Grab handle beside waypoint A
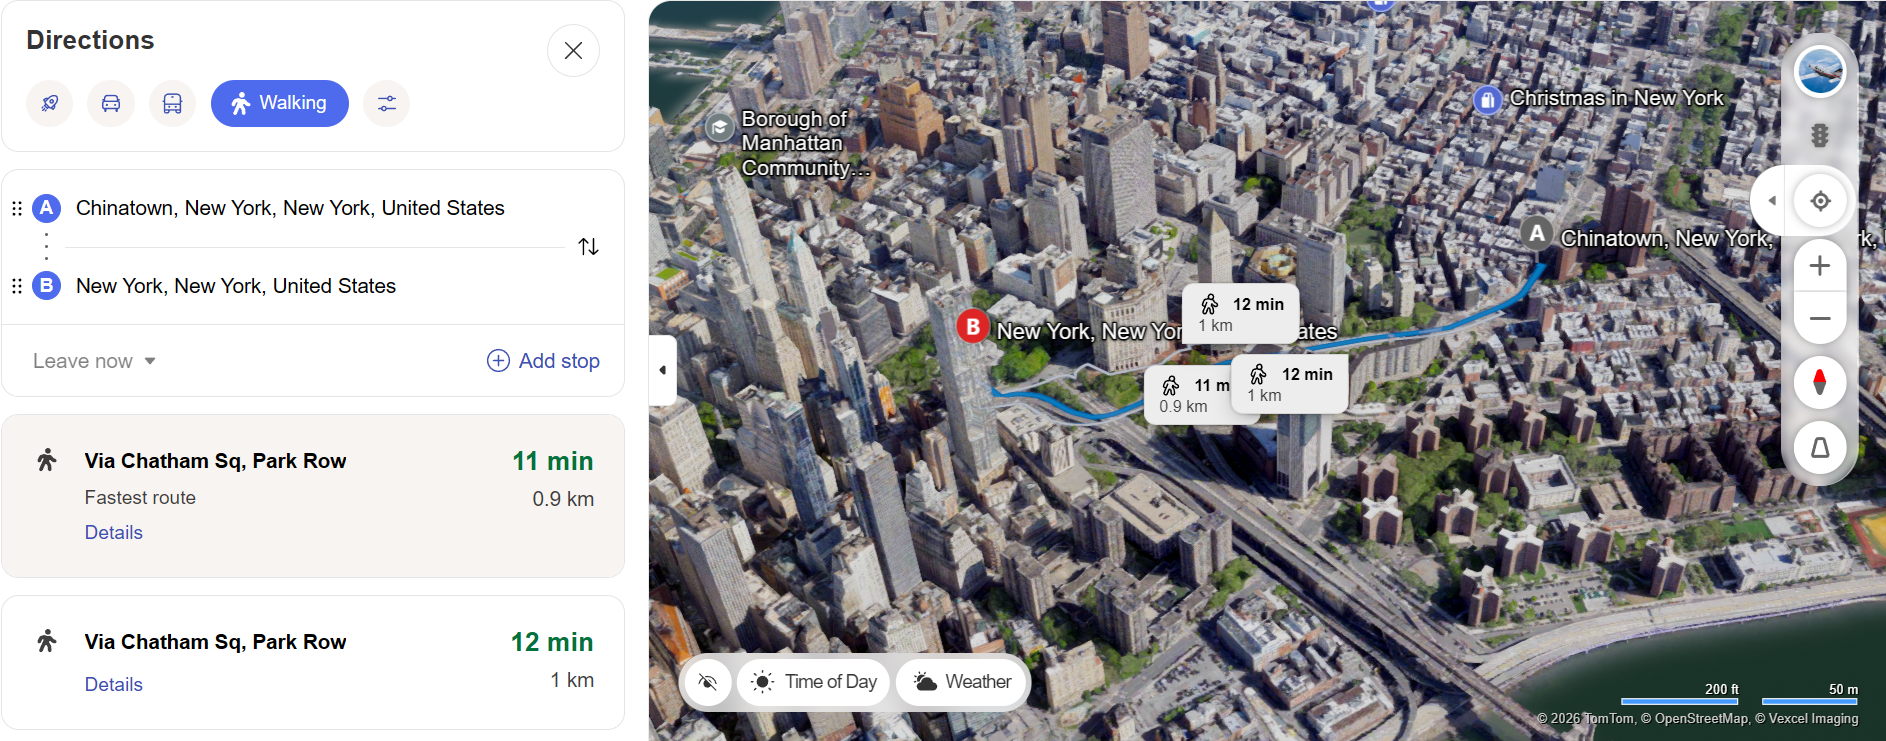This screenshot has height=741, width=1886. click(17, 208)
